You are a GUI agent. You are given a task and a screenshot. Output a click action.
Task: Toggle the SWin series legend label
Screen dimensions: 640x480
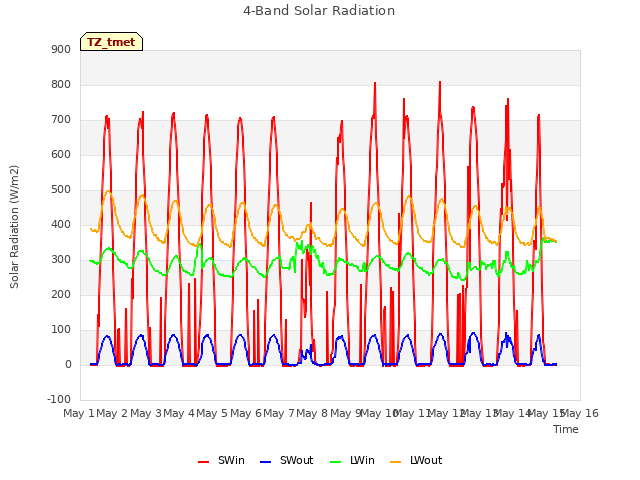pyautogui.click(x=231, y=460)
